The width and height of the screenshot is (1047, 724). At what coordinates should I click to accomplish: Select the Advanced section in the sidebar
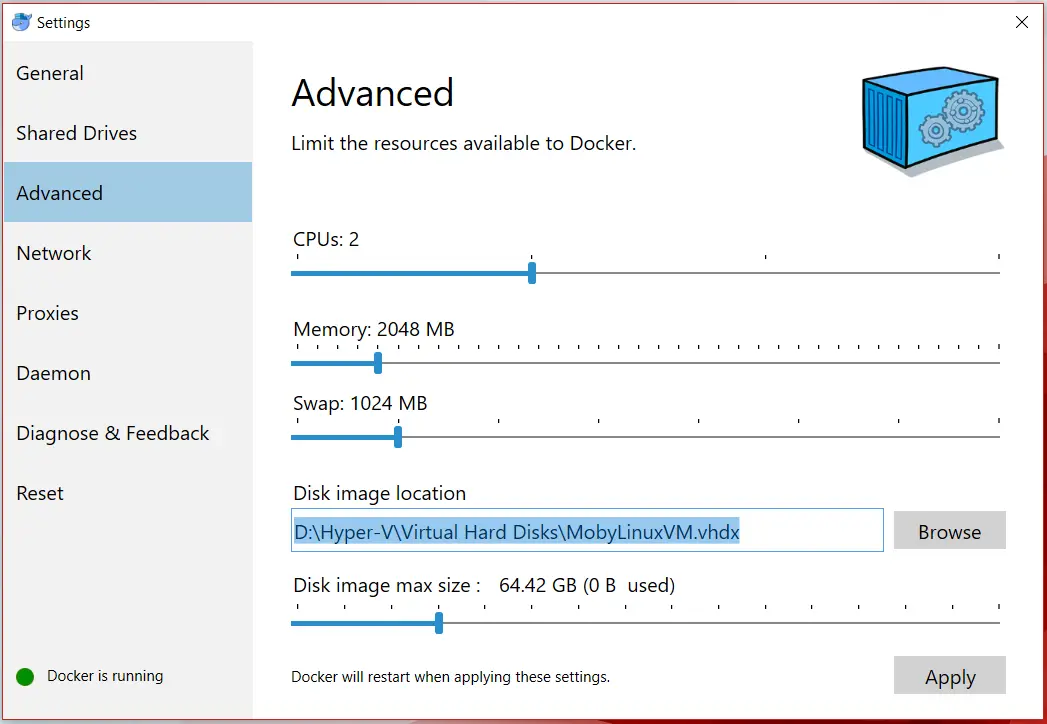[59, 192]
